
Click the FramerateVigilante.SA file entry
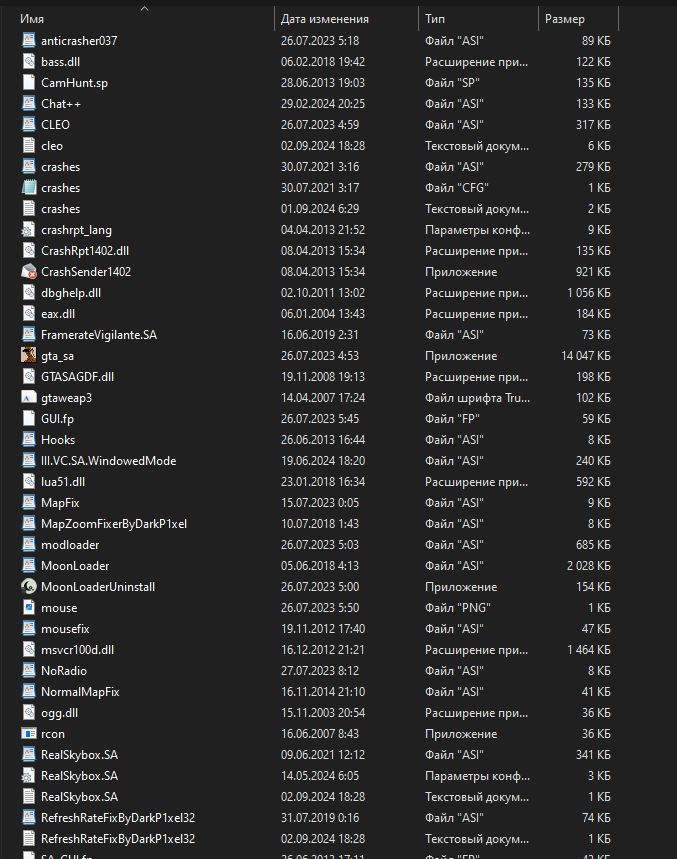tap(98, 335)
